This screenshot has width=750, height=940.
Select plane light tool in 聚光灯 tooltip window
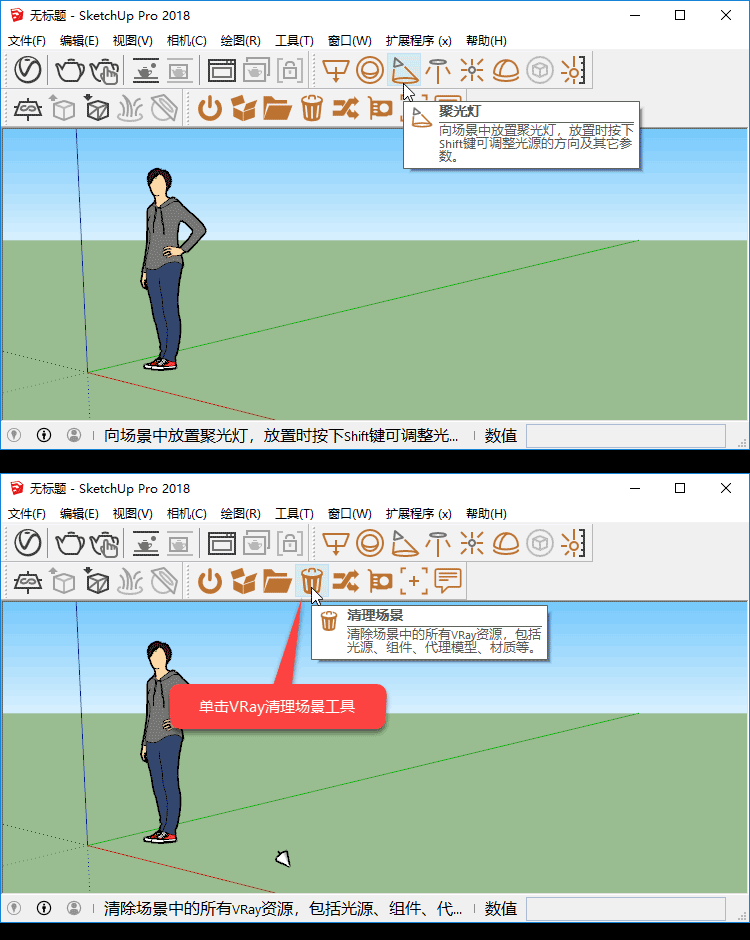(336, 70)
